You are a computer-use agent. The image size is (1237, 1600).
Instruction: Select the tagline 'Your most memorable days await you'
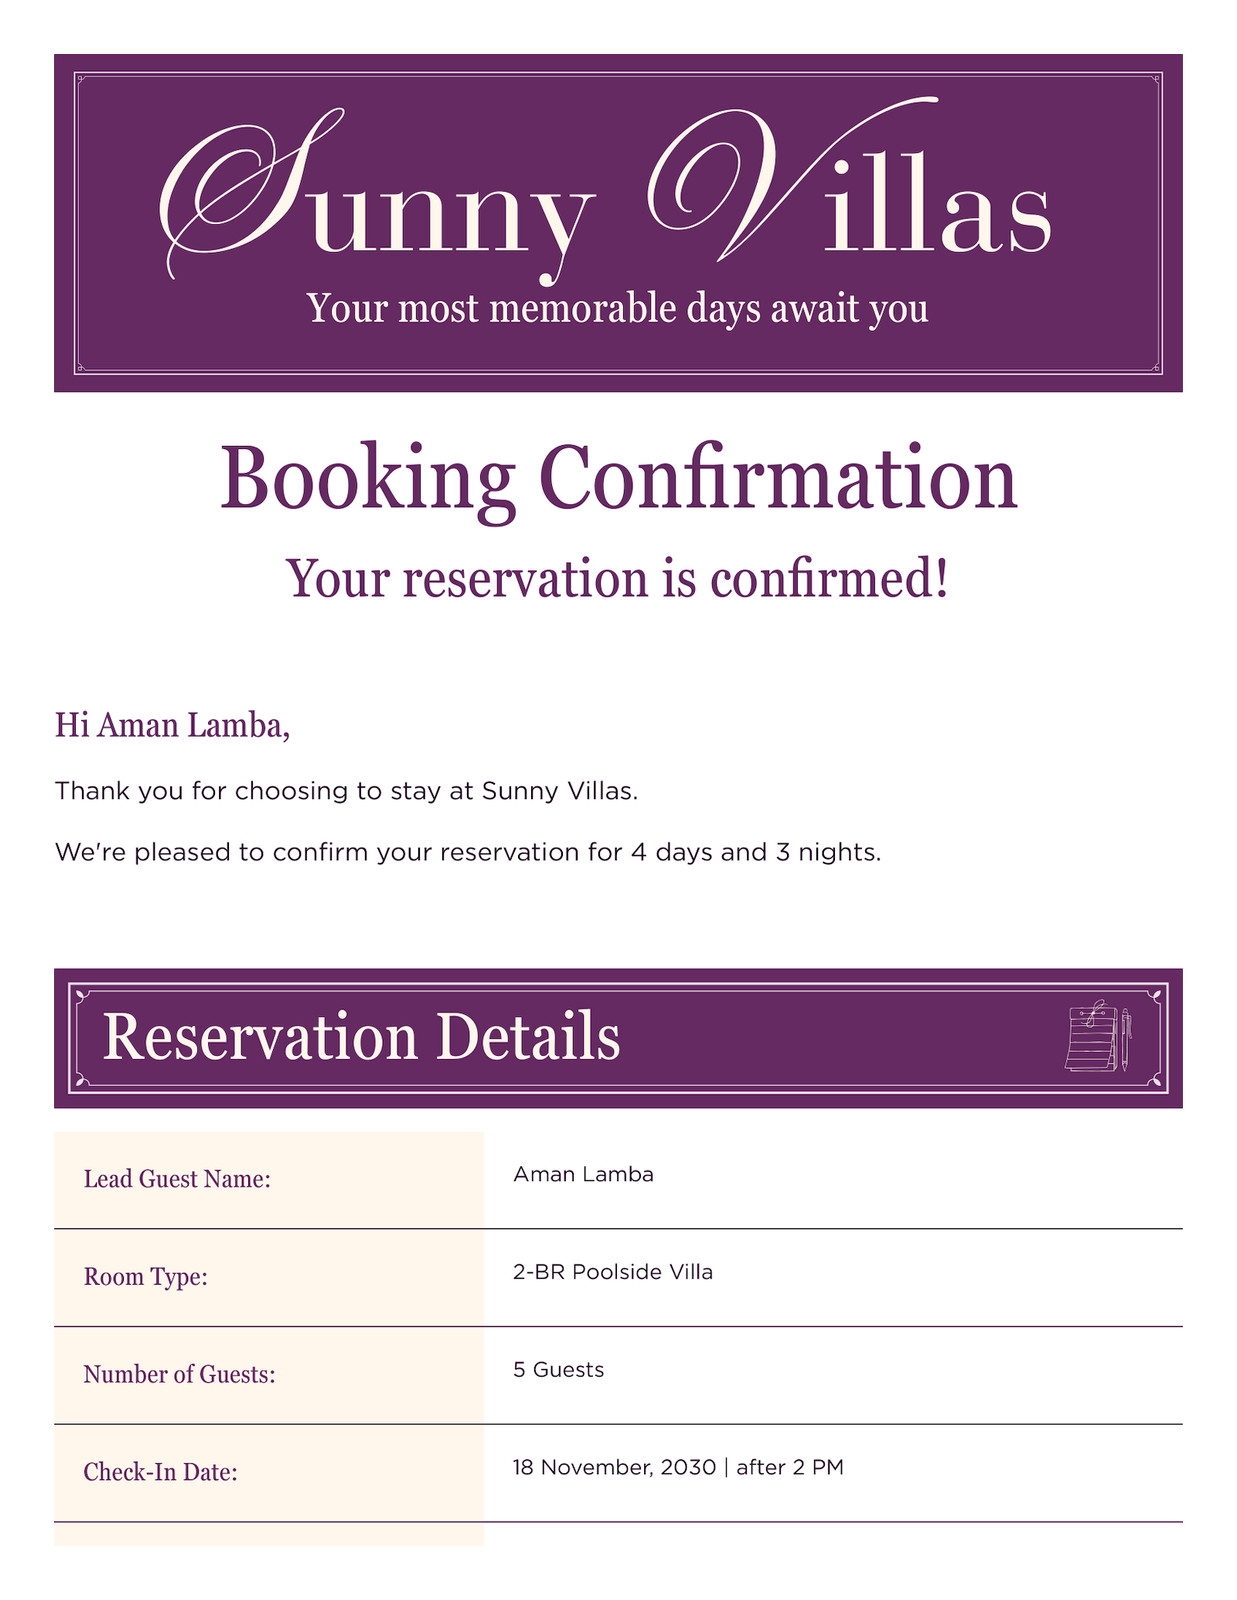pos(618,309)
